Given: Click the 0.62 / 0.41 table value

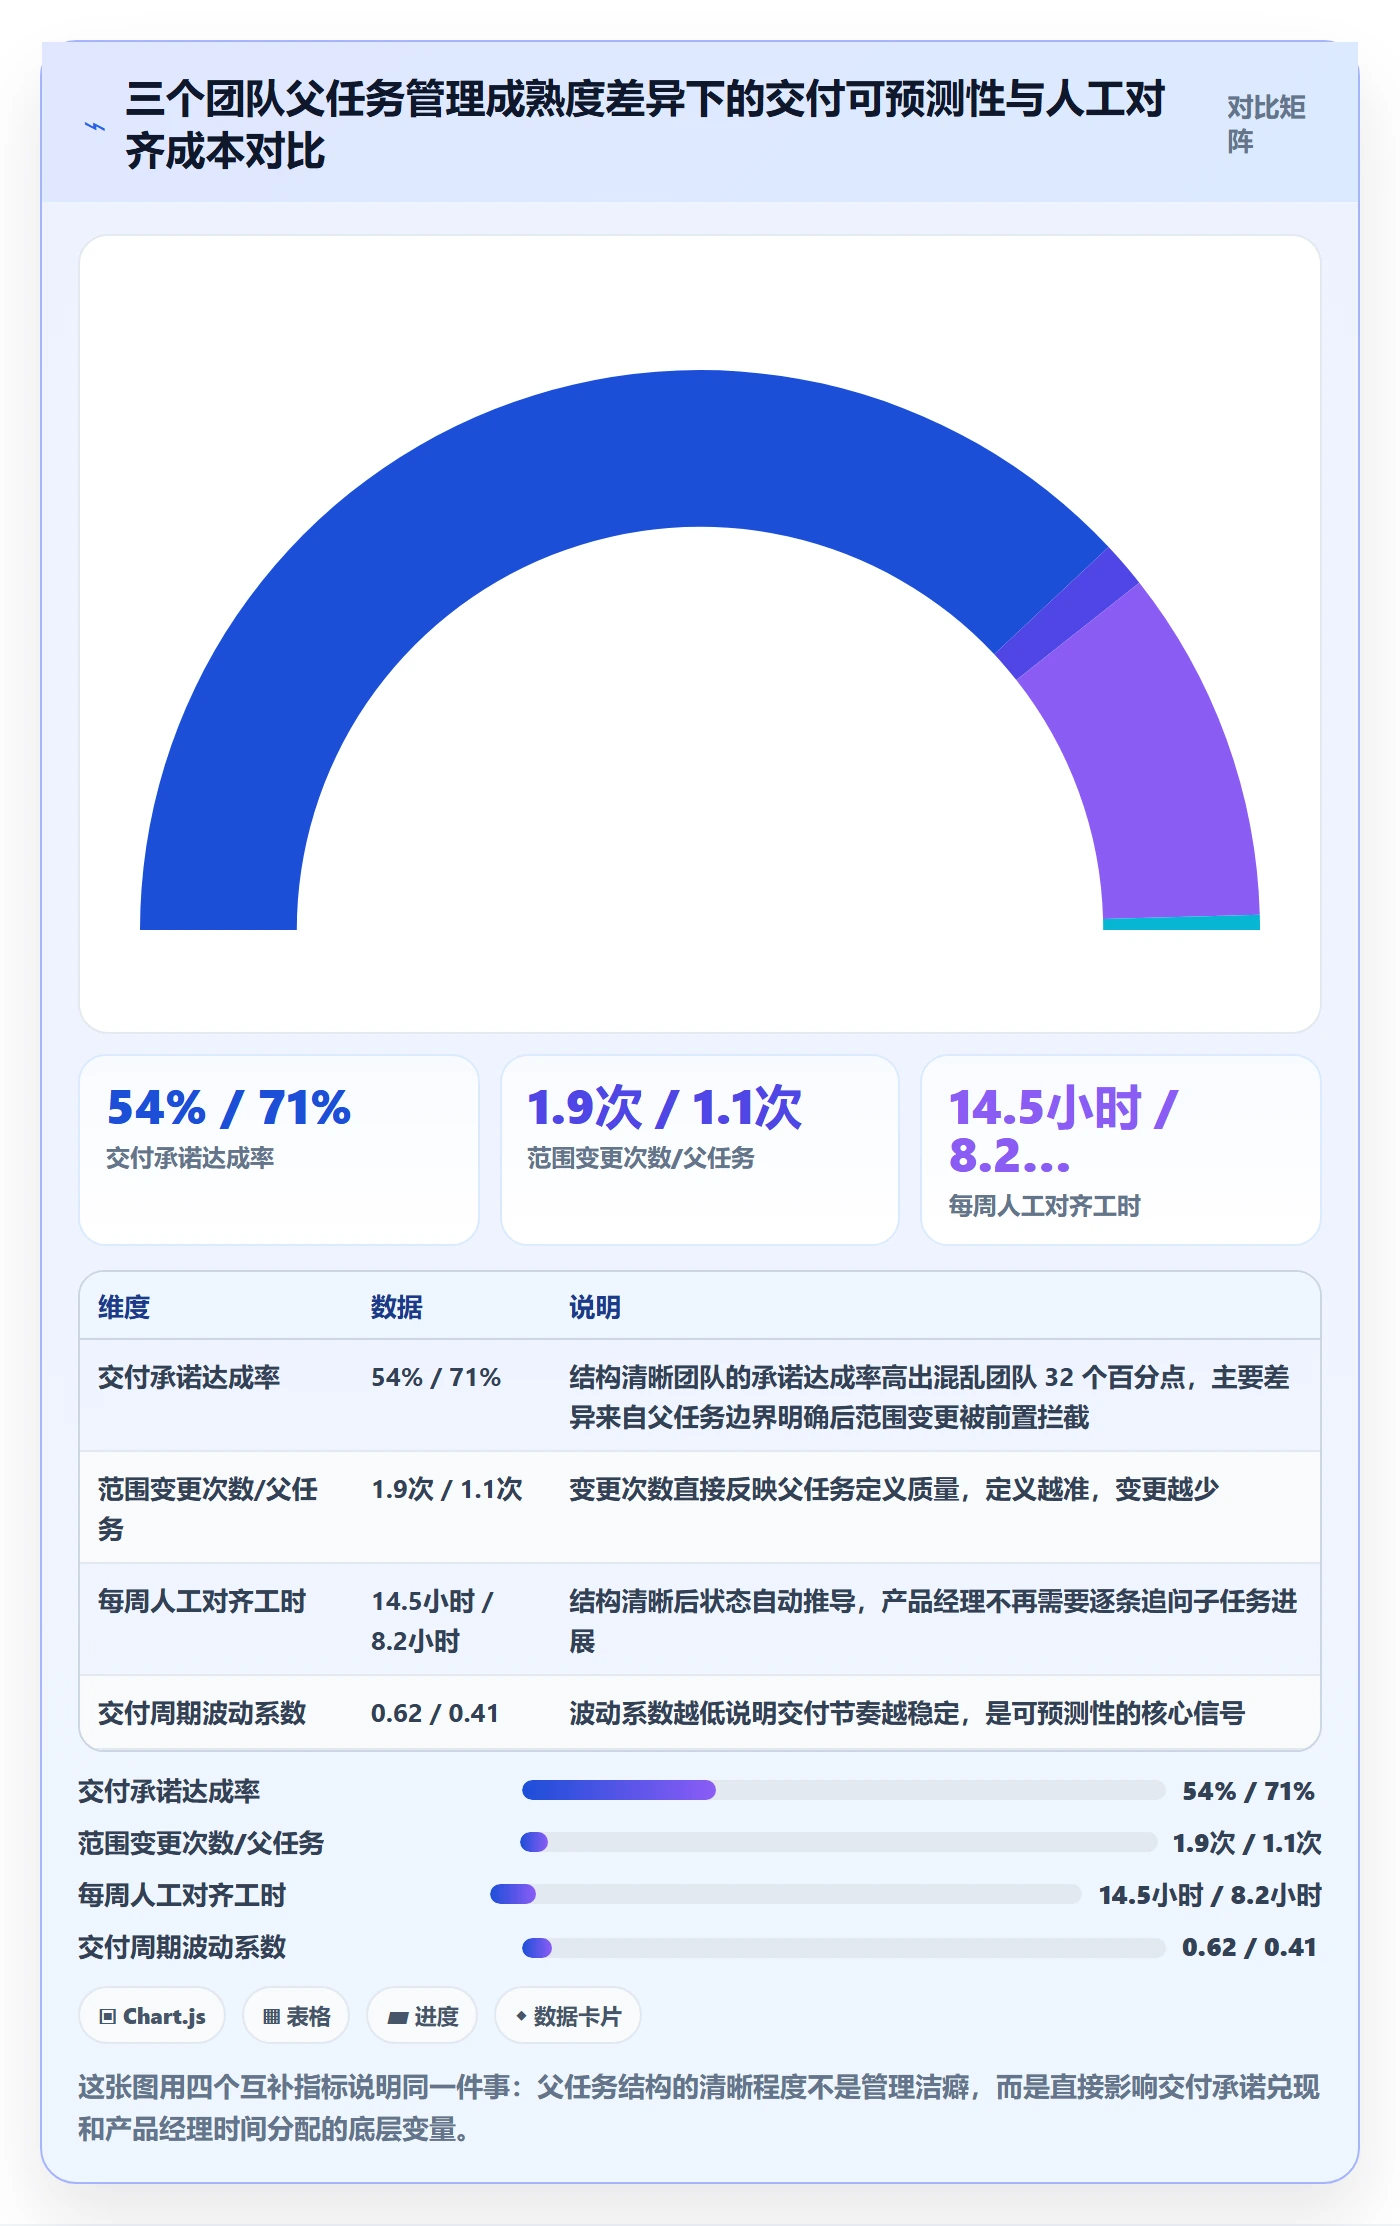Looking at the screenshot, I should (x=435, y=1713).
